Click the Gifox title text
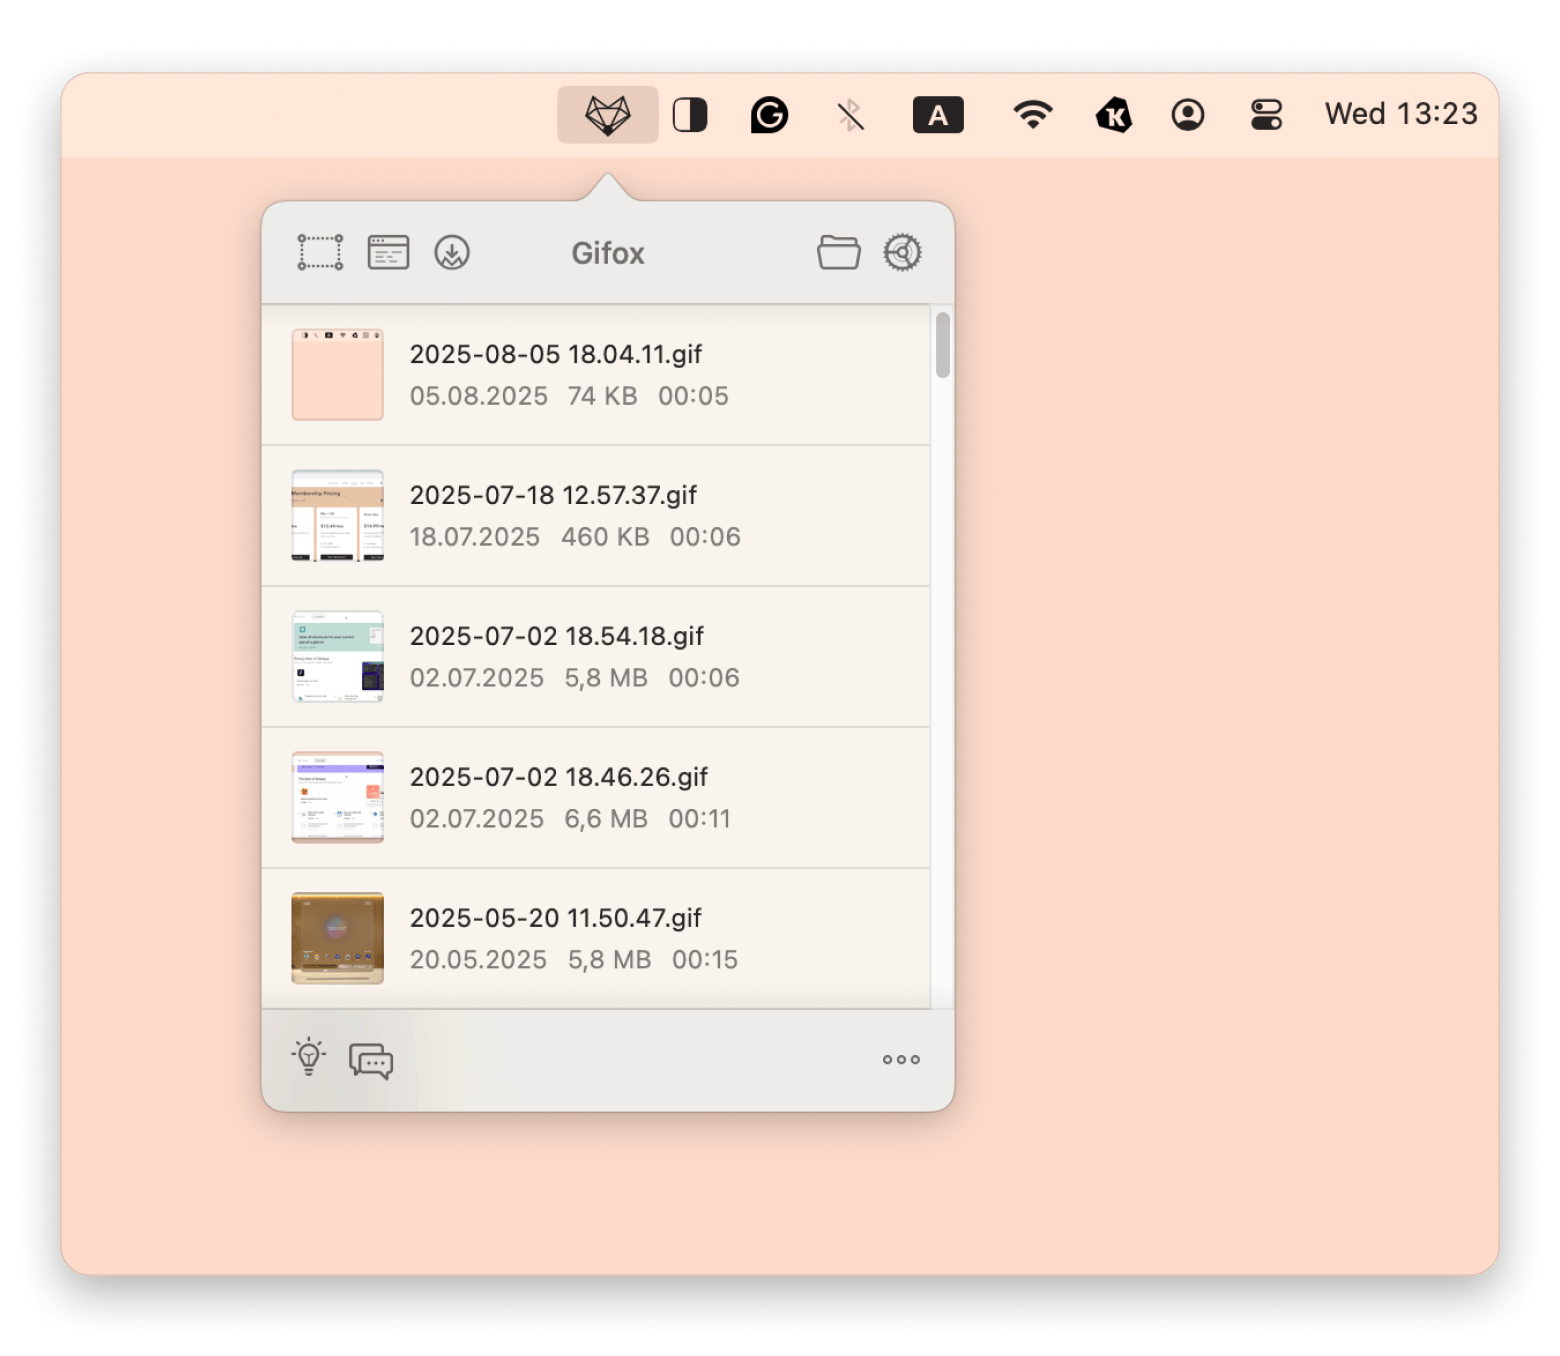 coord(608,253)
